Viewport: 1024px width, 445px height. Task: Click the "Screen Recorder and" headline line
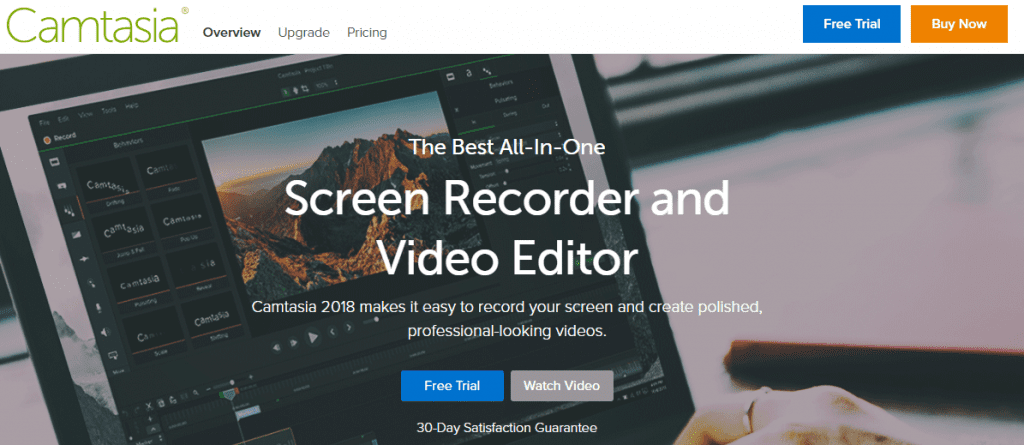click(x=507, y=199)
